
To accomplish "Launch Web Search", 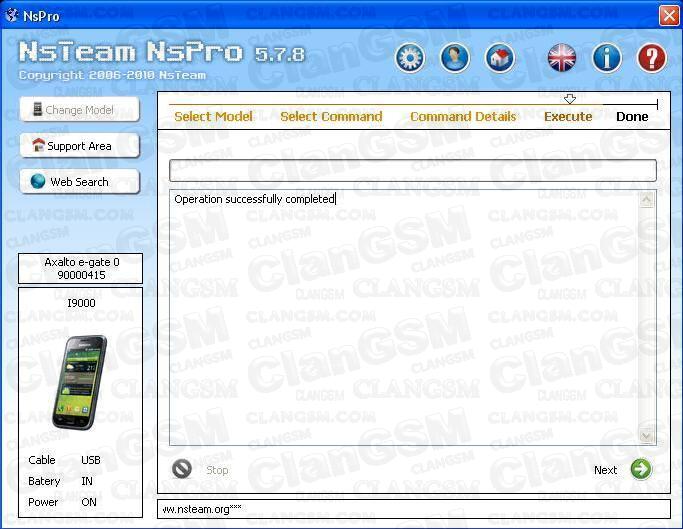I will tap(80, 182).
